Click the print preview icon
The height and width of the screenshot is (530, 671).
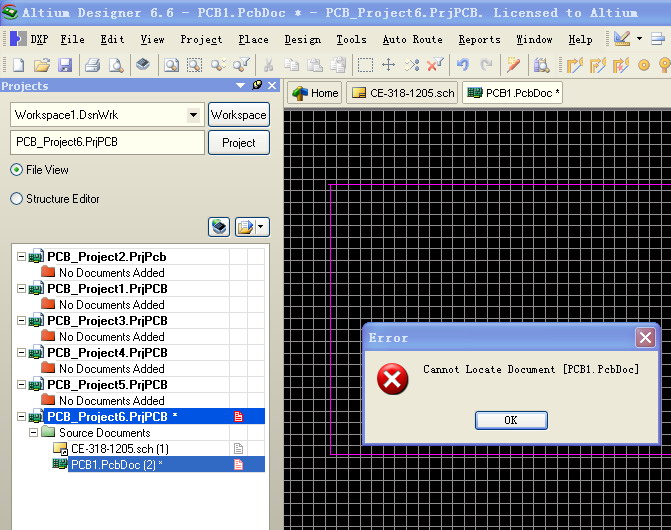click(x=116, y=65)
